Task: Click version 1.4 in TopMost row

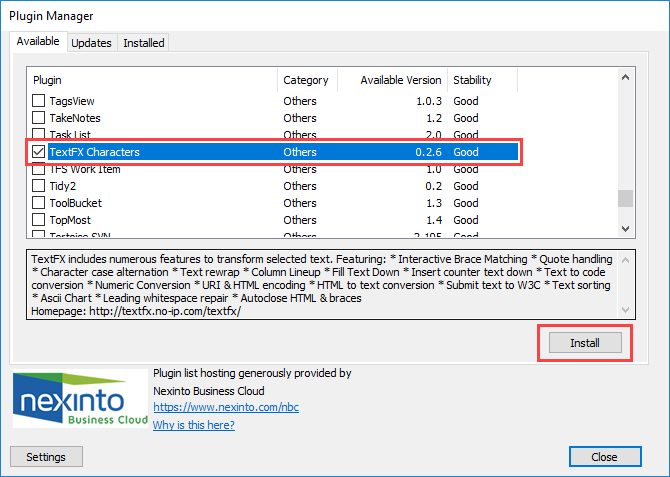Action: [x=434, y=220]
